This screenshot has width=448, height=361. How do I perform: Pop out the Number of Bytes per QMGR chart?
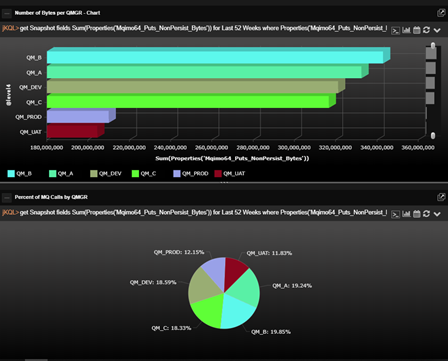point(441,13)
